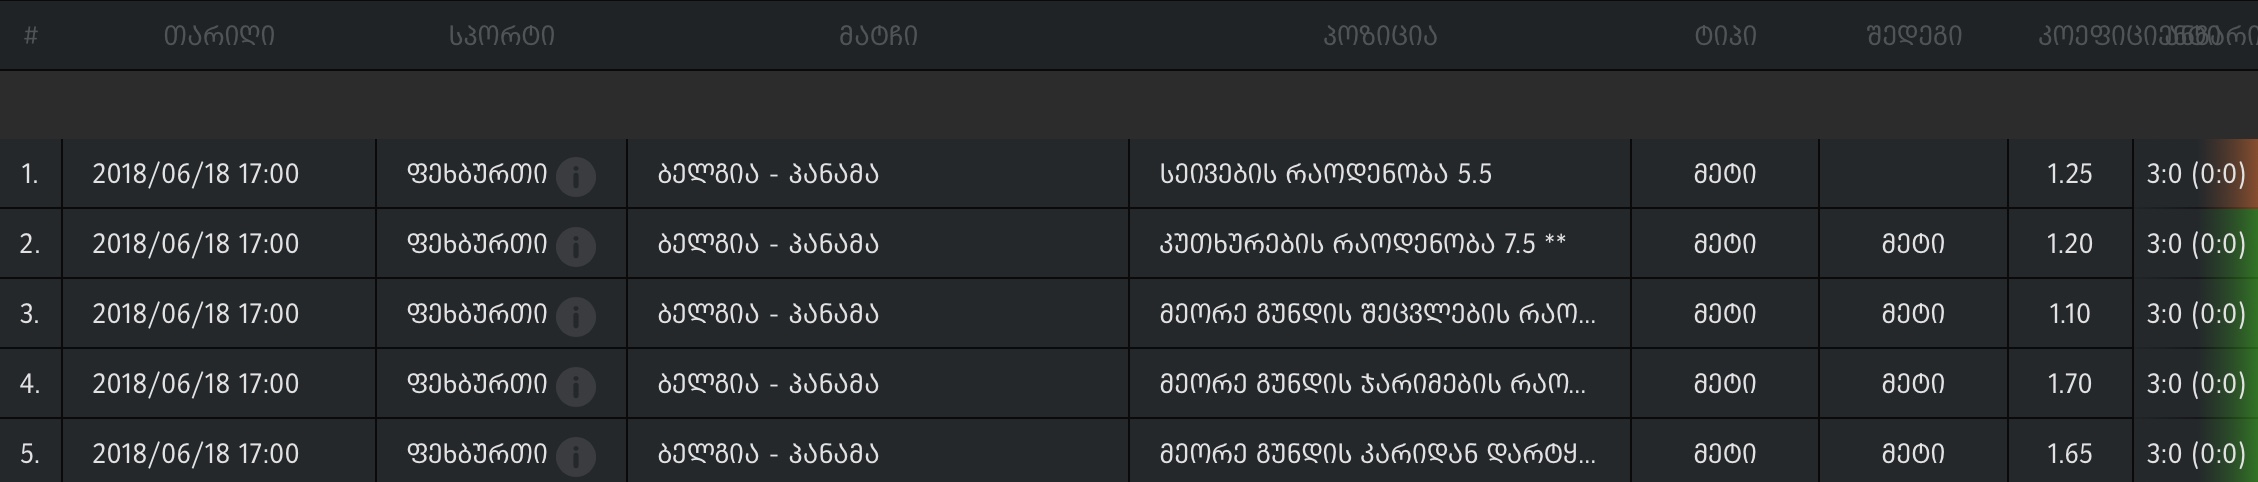Click the info icon in row 2

coord(576,246)
